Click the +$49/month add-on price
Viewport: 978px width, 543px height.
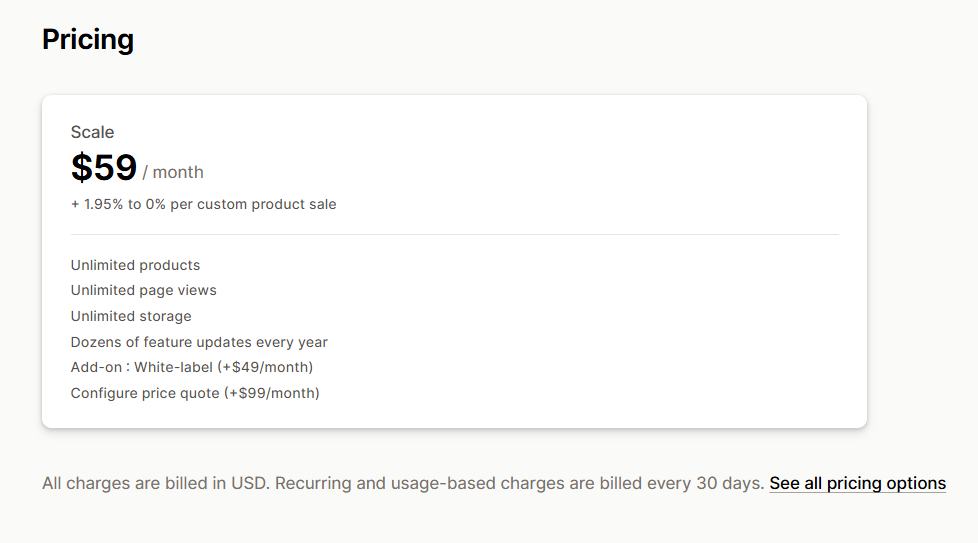[x=265, y=367]
